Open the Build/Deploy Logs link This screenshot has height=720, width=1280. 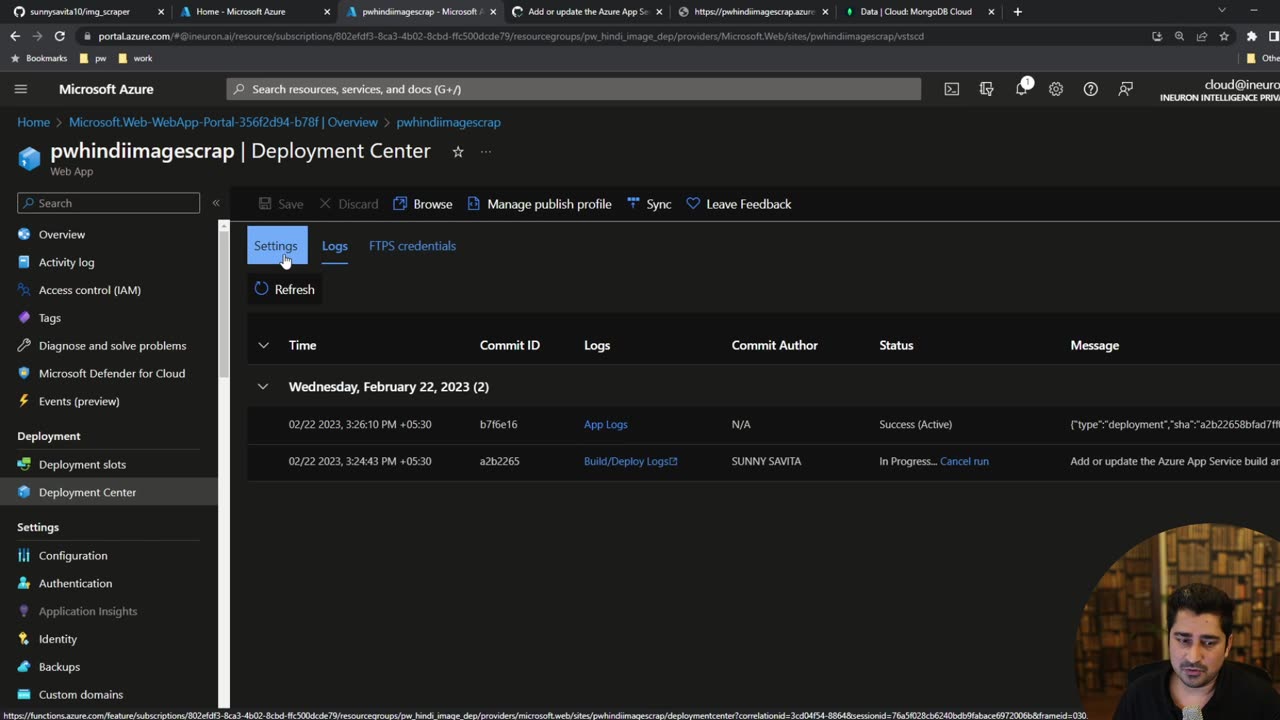pos(631,461)
